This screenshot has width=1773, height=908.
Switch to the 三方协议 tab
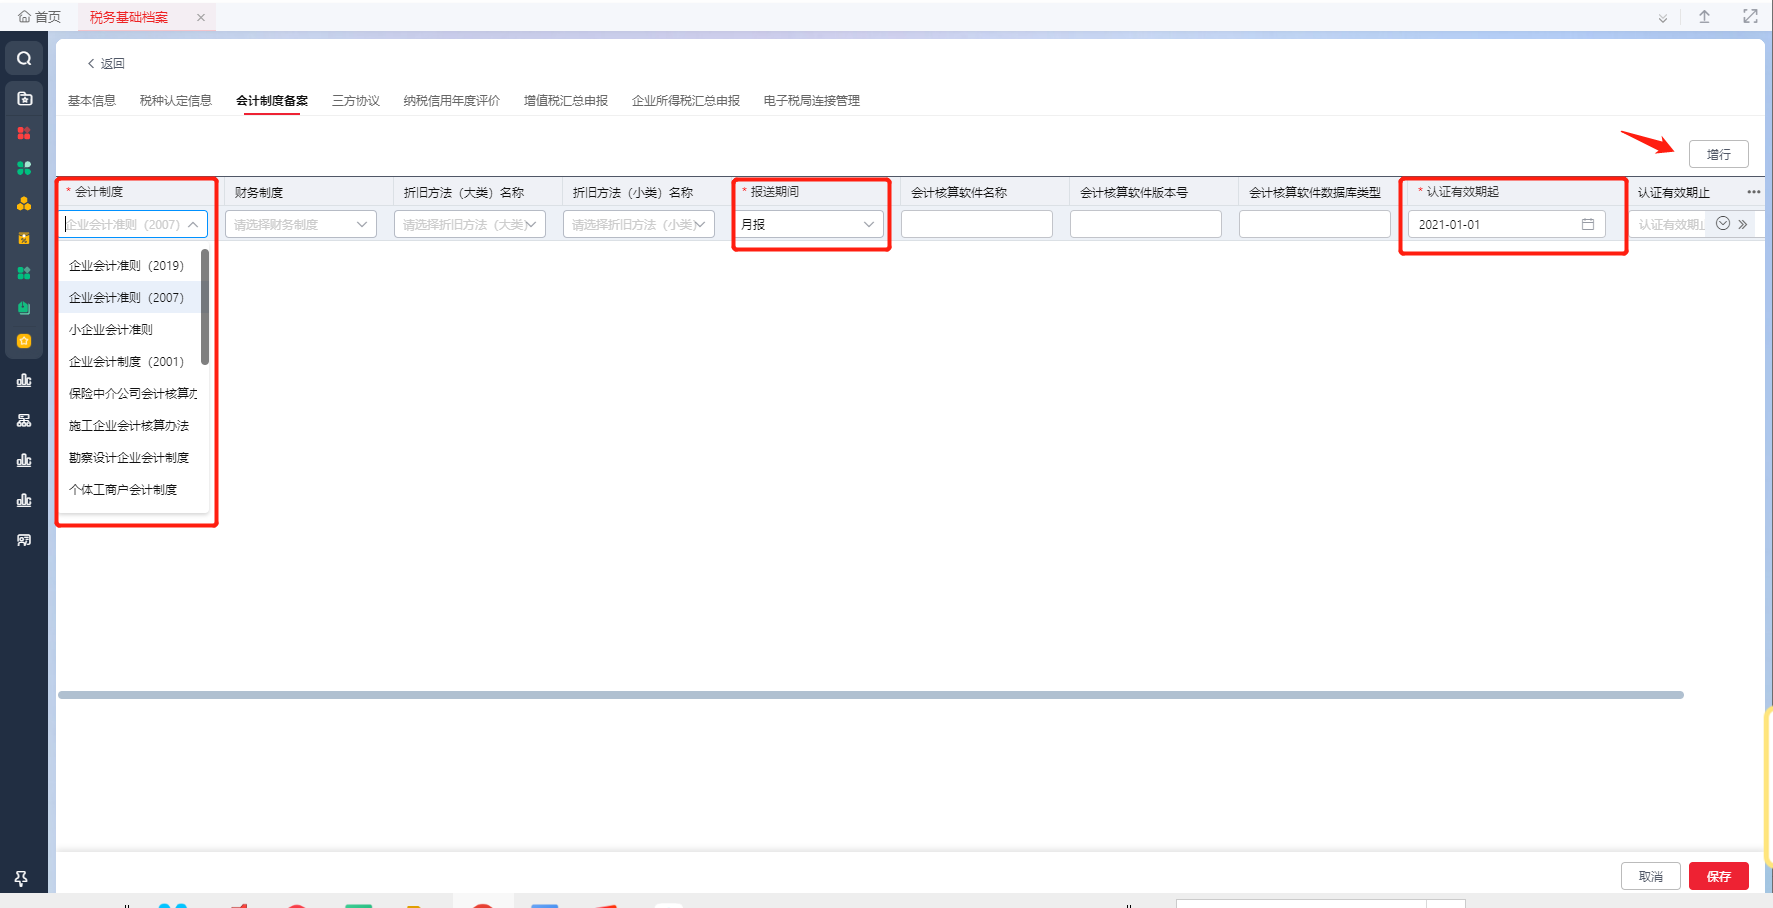coord(356,100)
